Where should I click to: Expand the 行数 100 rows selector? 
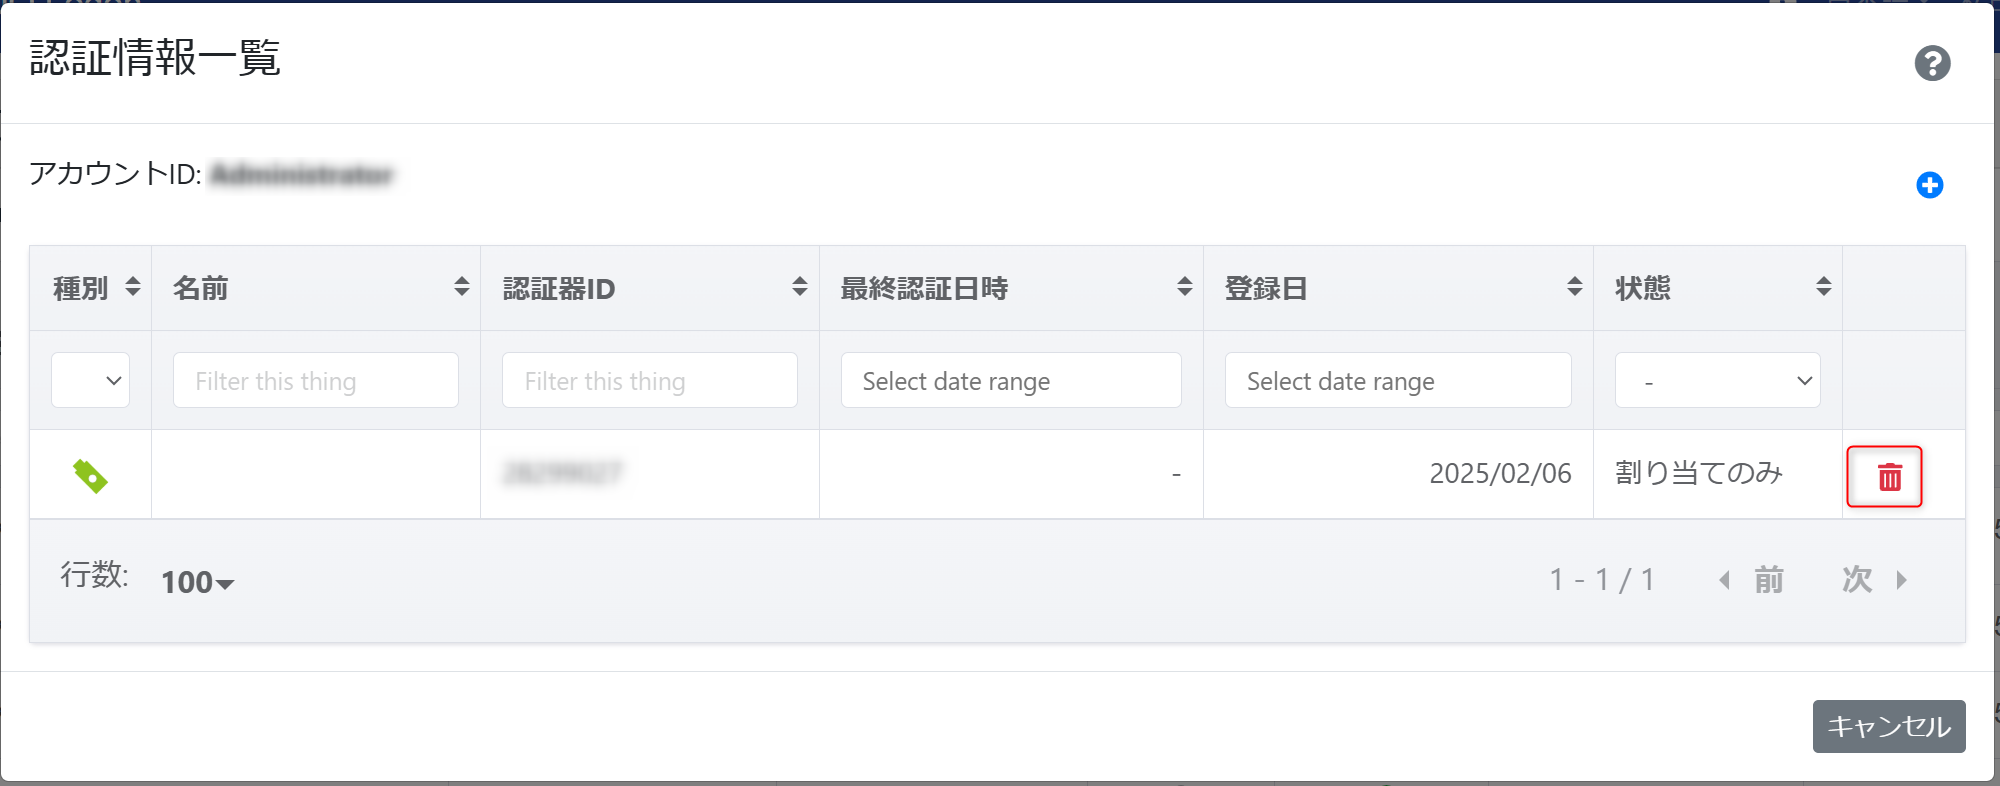[x=198, y=582]
